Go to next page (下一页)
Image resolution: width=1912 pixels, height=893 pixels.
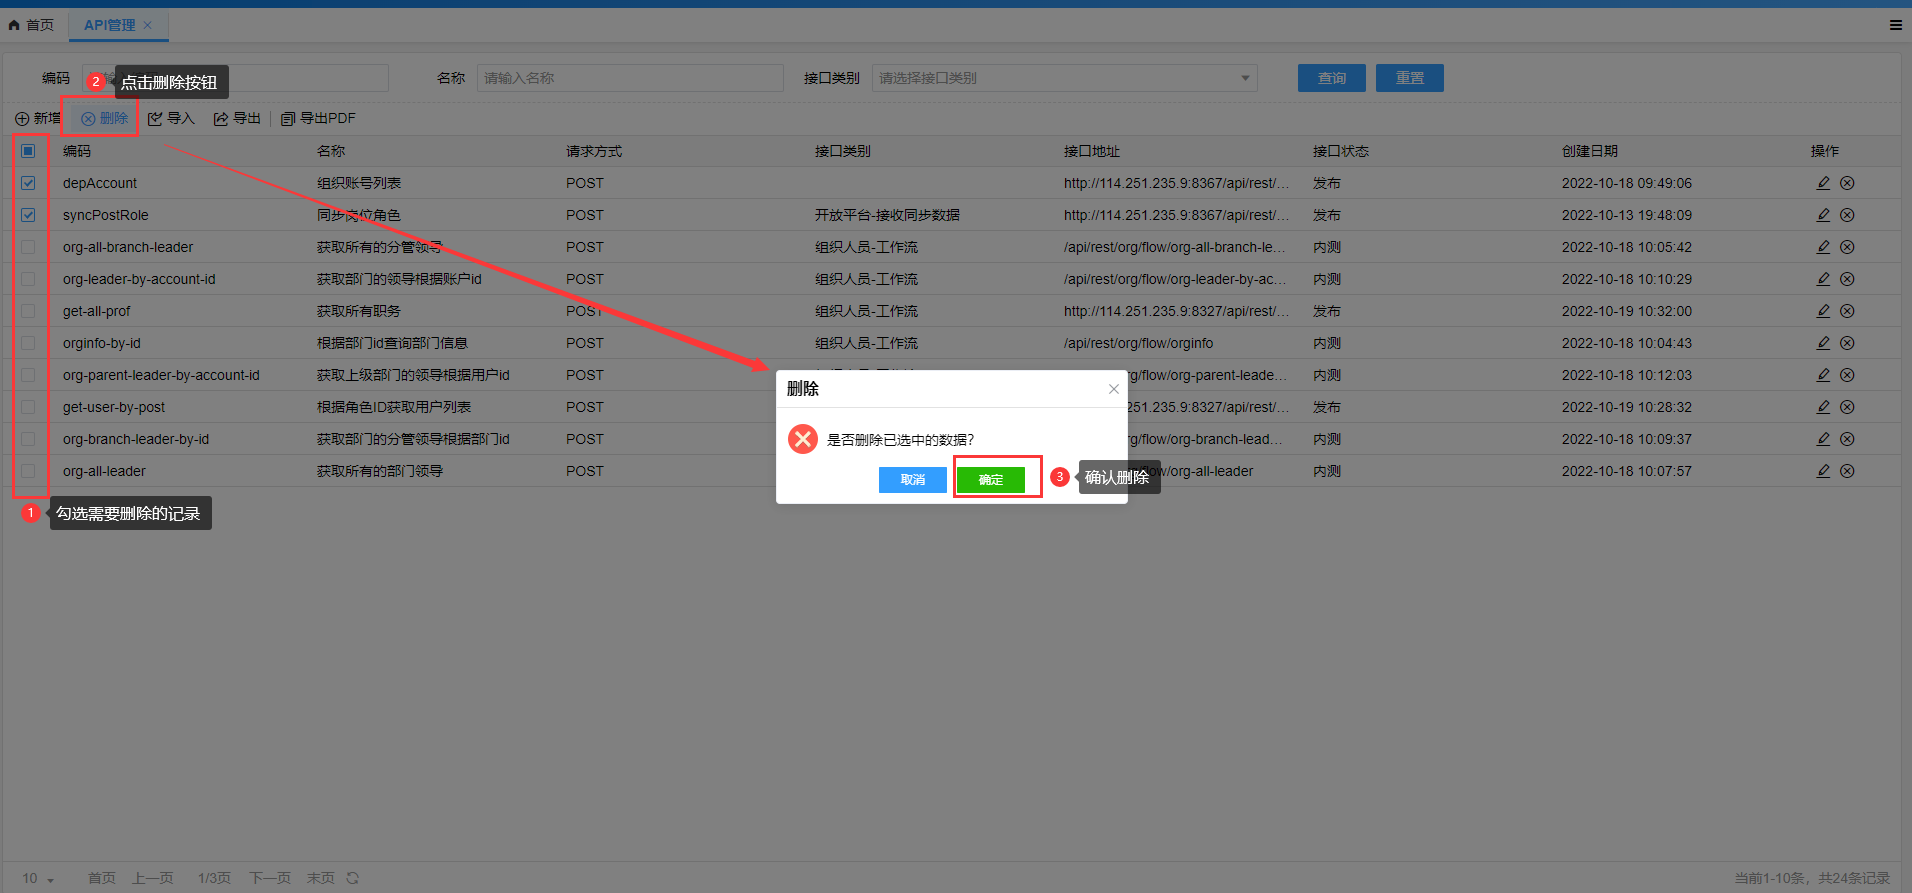pyautogui.click(x=269, y=878)
